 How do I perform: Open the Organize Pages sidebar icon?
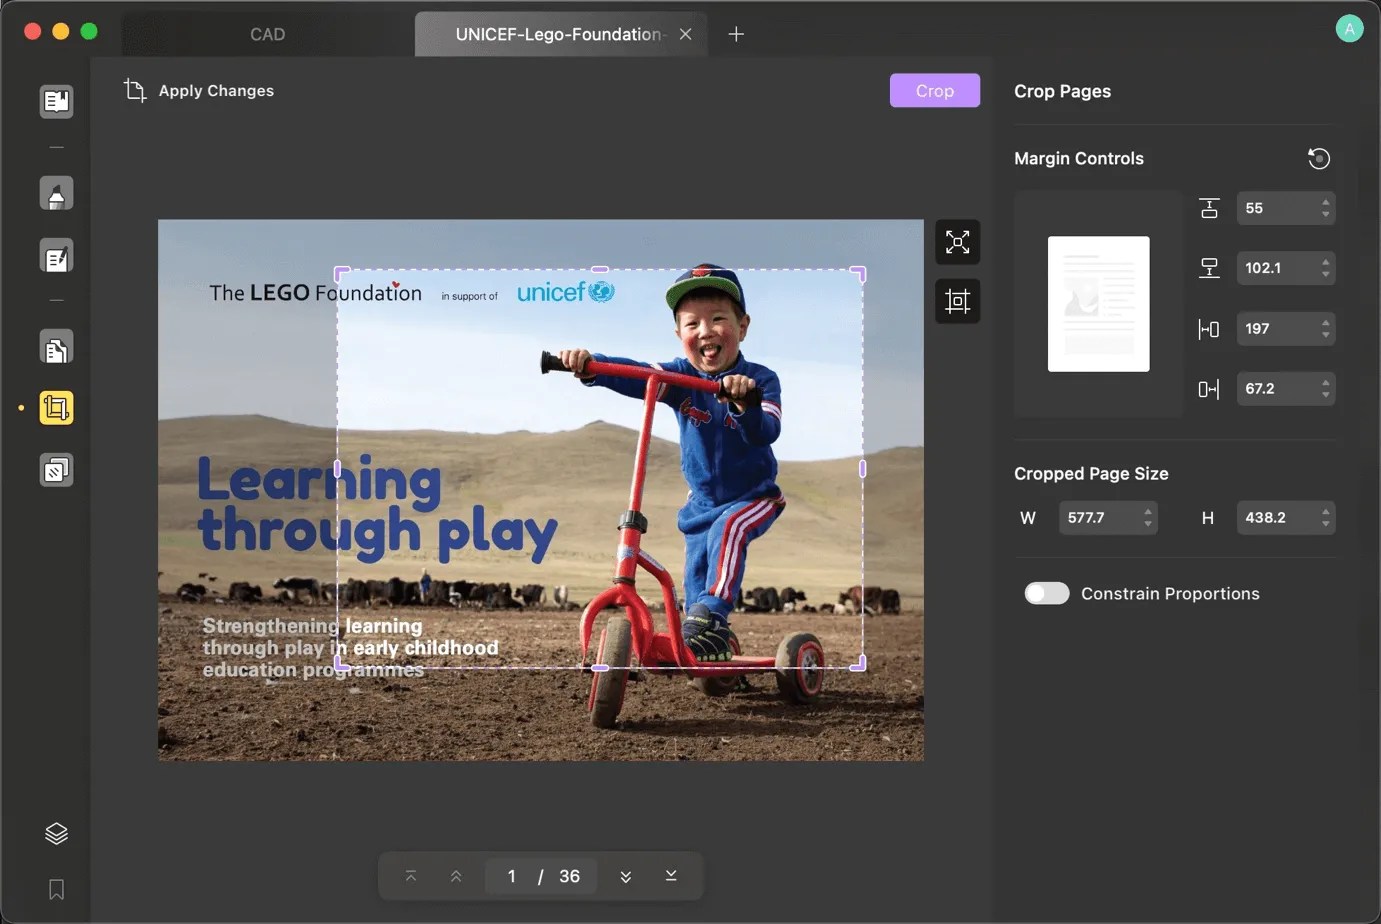point(56,347)
